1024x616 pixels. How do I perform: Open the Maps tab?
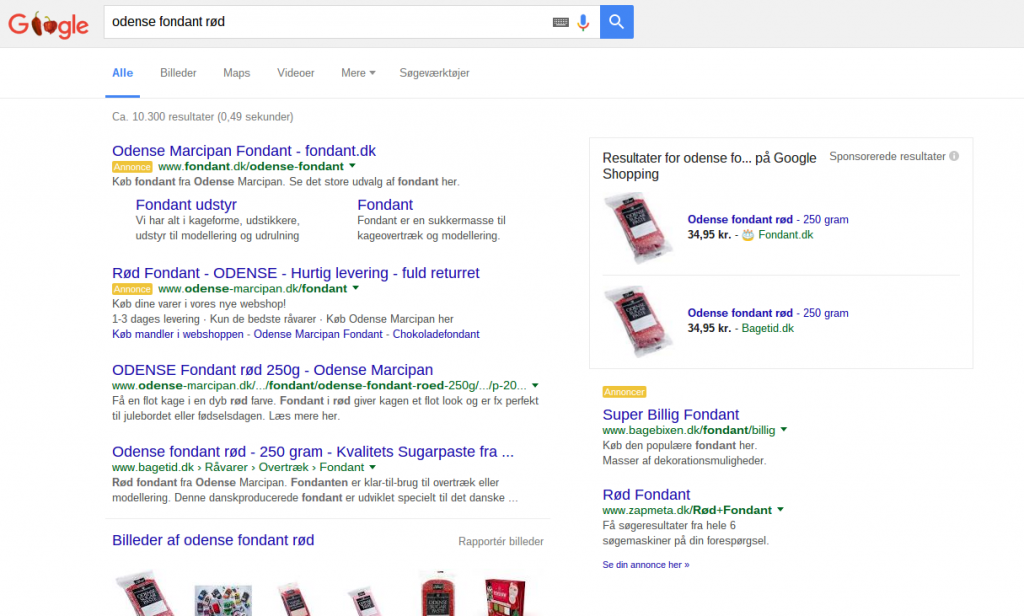pyautogui.click(x=236, y=73)
